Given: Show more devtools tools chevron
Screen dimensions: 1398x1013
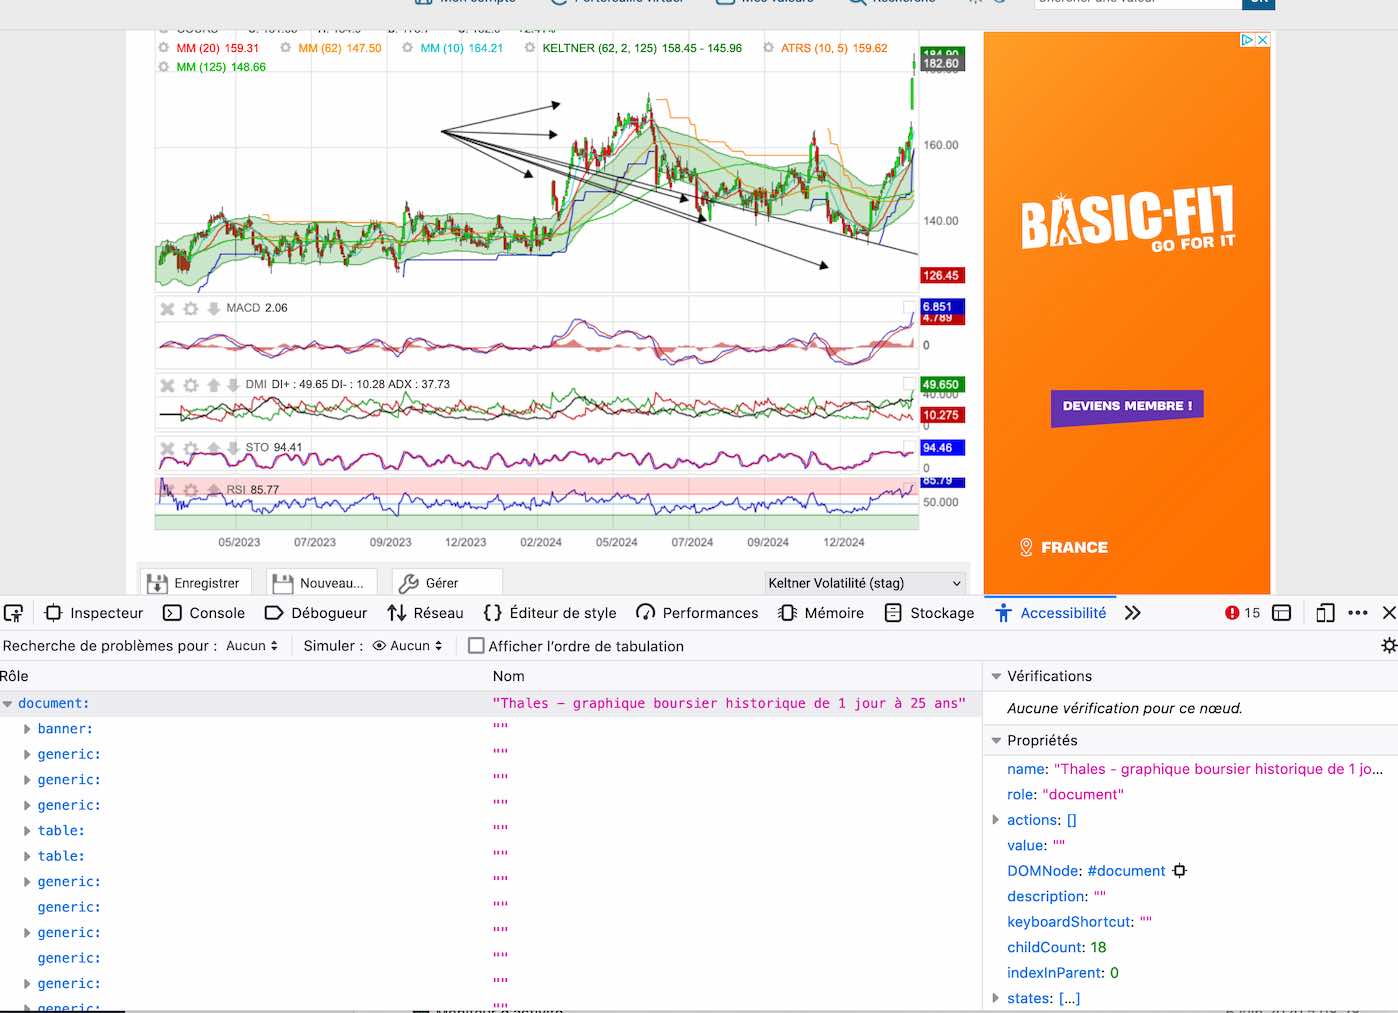Looking at the screenshot, I should (x=1132, y=613).
